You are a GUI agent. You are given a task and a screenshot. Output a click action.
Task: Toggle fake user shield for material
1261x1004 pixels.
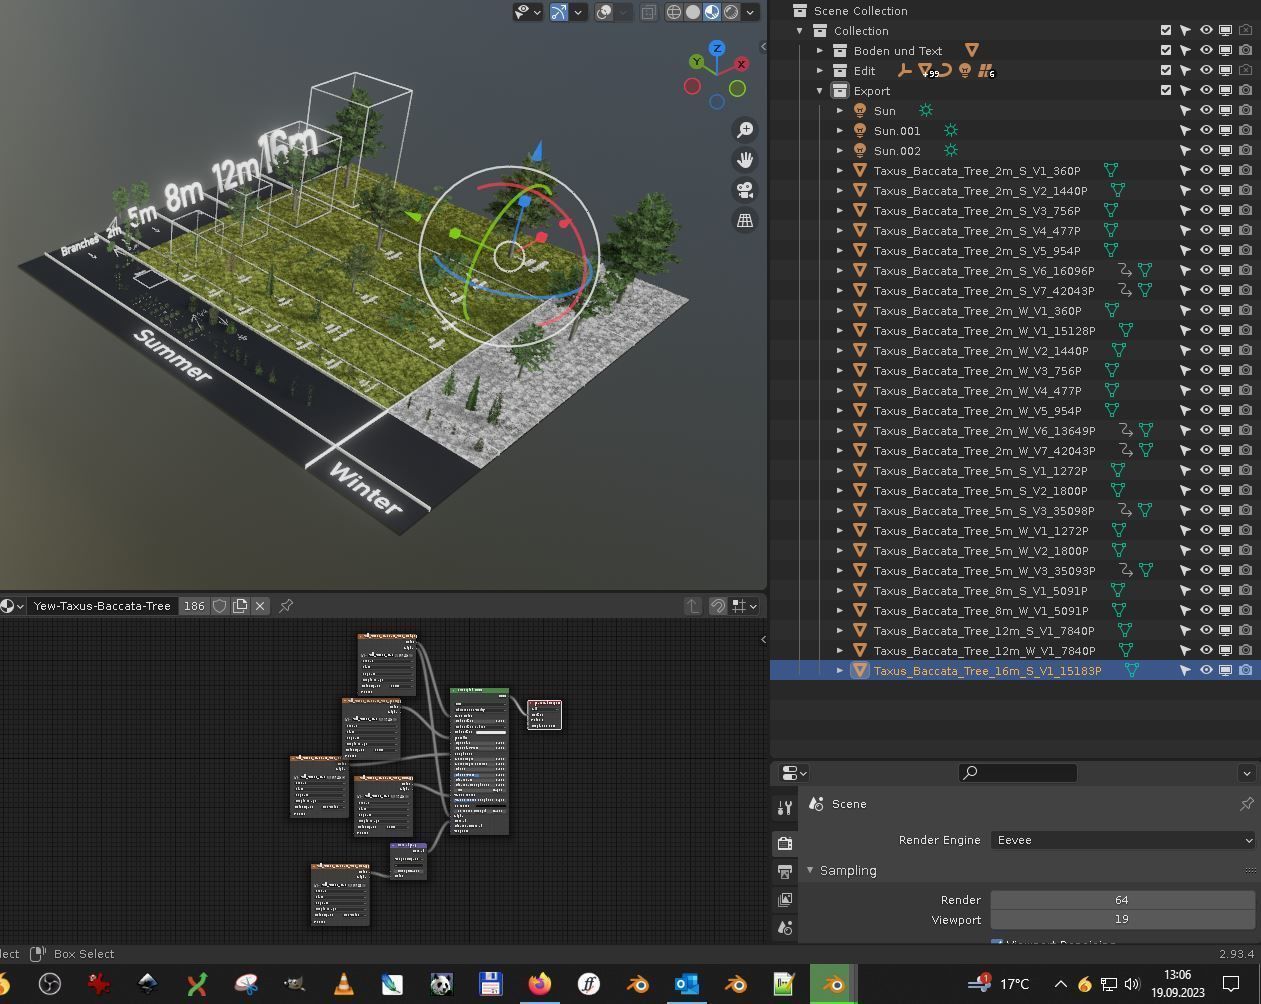[220, 606]
